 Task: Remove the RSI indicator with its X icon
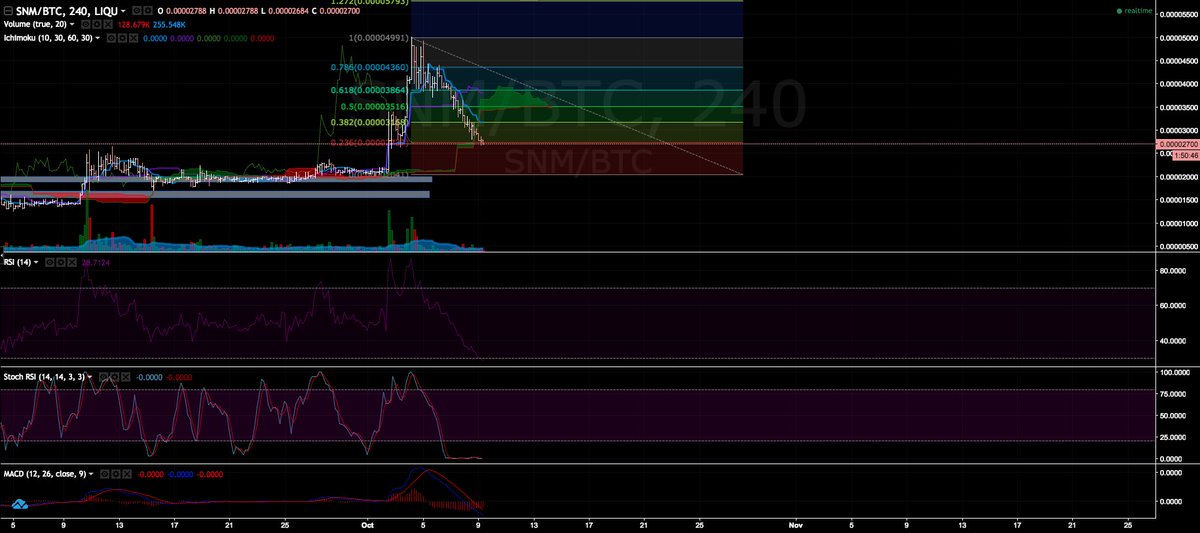point(72,262)
